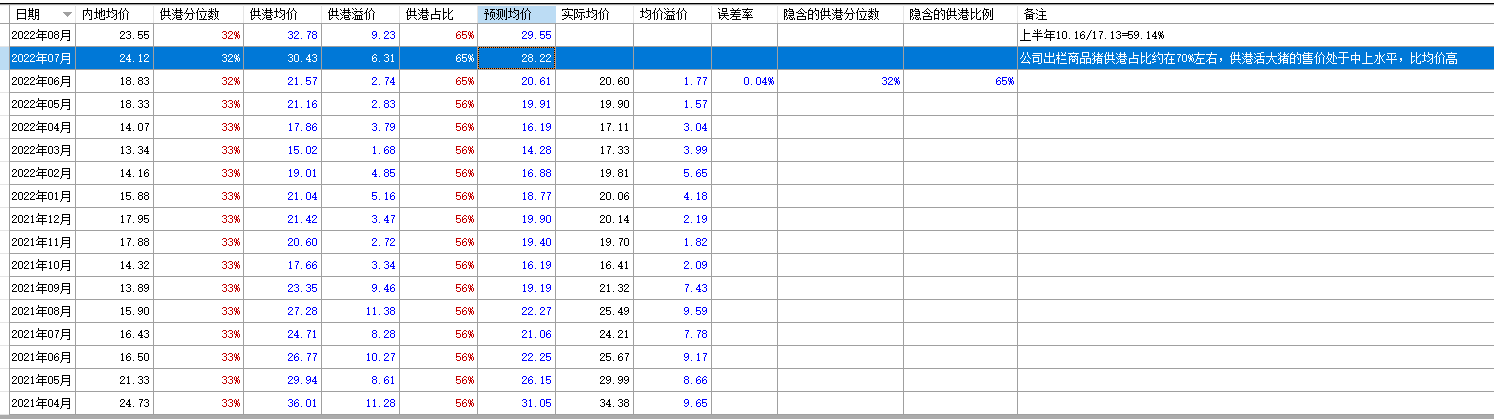The width and height of the screenshot is (1494, 419).
Task: Click the 供港溢价 column header
Action: pos(361,15)
